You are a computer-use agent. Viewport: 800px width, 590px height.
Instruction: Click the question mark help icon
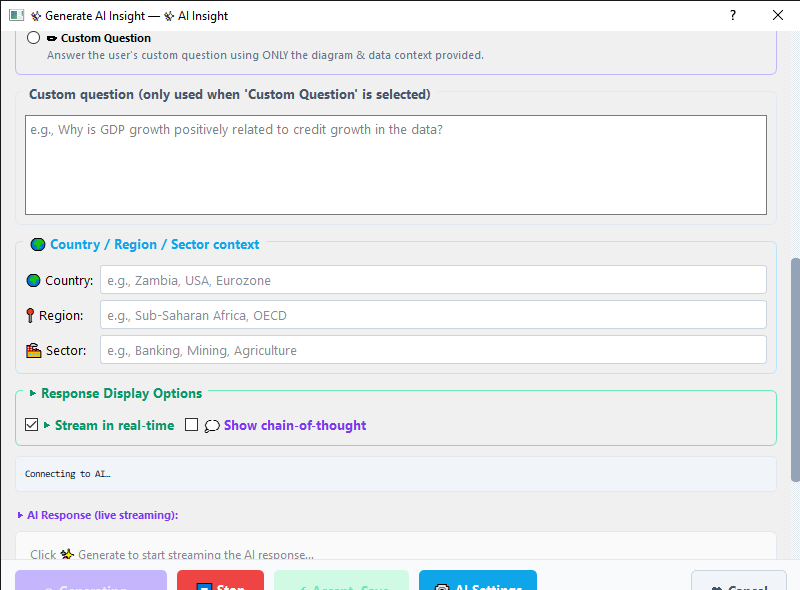pos(733,15)
